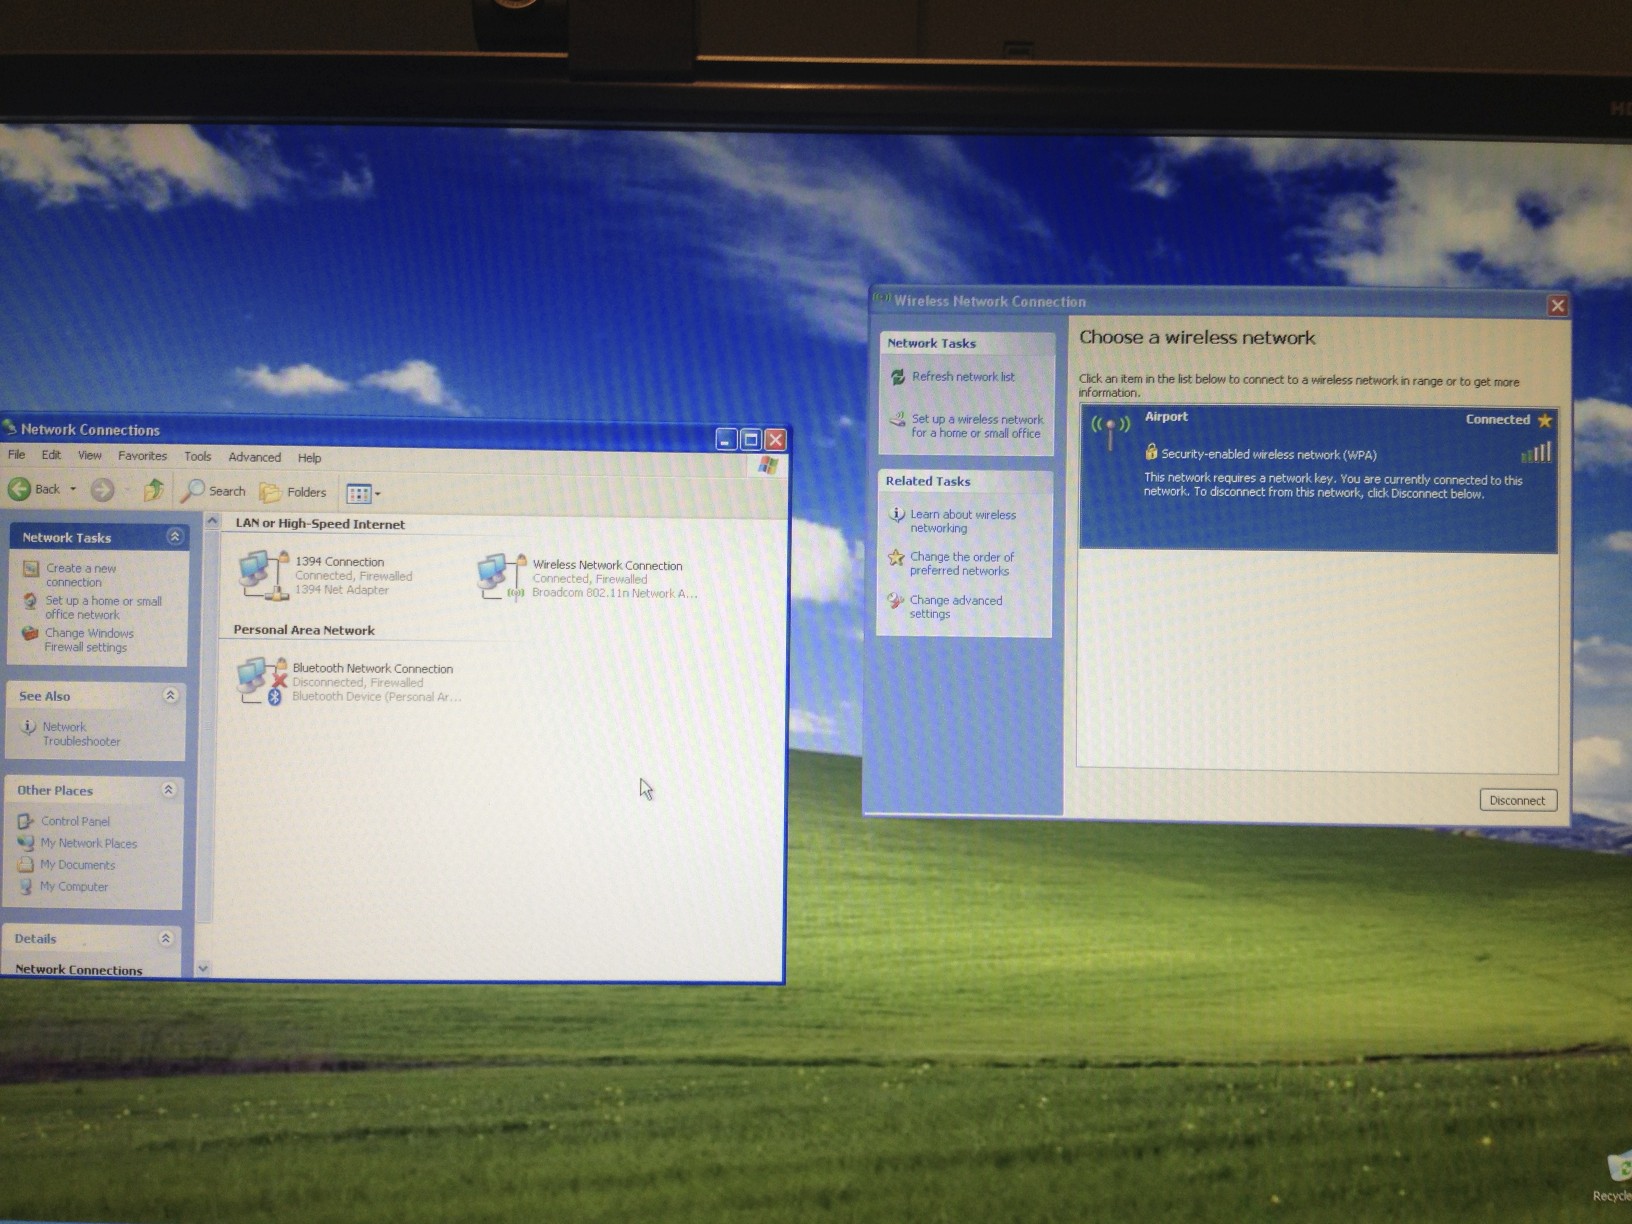Select the Bluetooth Network Connection icon
Image resolution: width=1632 pixels, height=1224 pixels.
pyautogui.click(x=262, y=681)
